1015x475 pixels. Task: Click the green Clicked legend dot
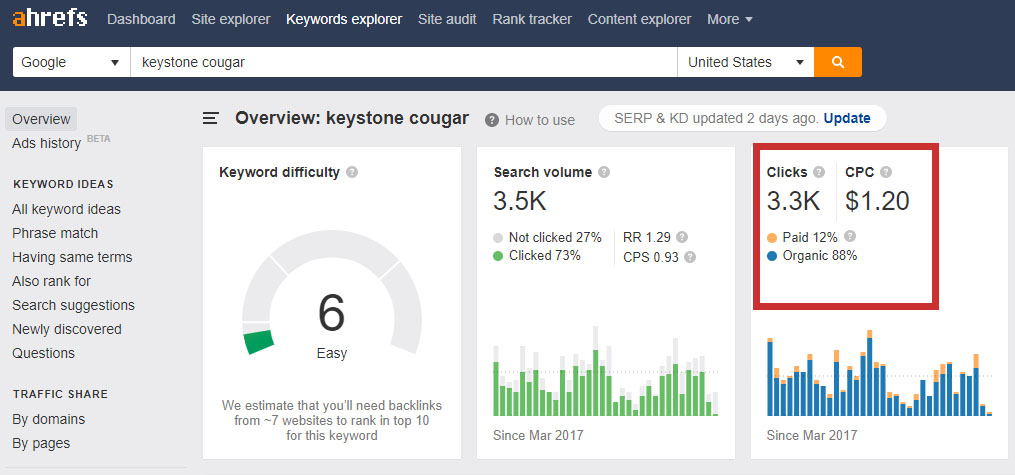(498, 256)
